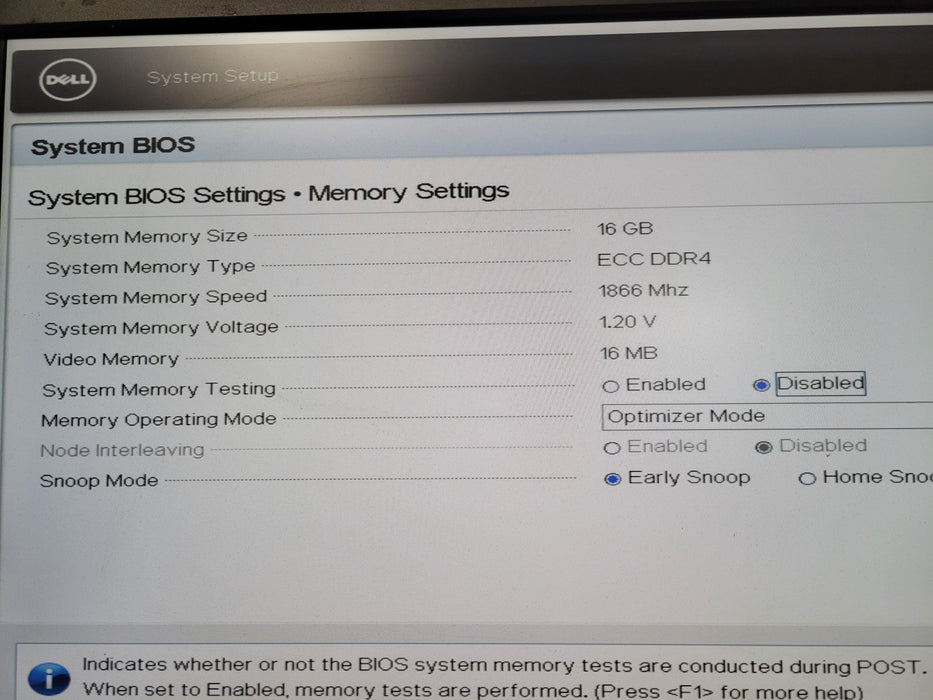This screenshot has height=700, width=933.
Task: Select the System Memory Size label
Action: [x=147, y=236]
